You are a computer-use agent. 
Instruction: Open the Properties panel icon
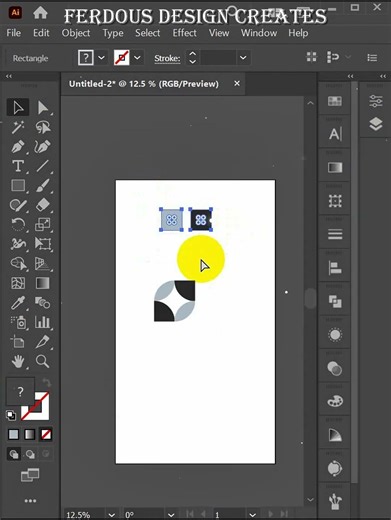(376, 101)
